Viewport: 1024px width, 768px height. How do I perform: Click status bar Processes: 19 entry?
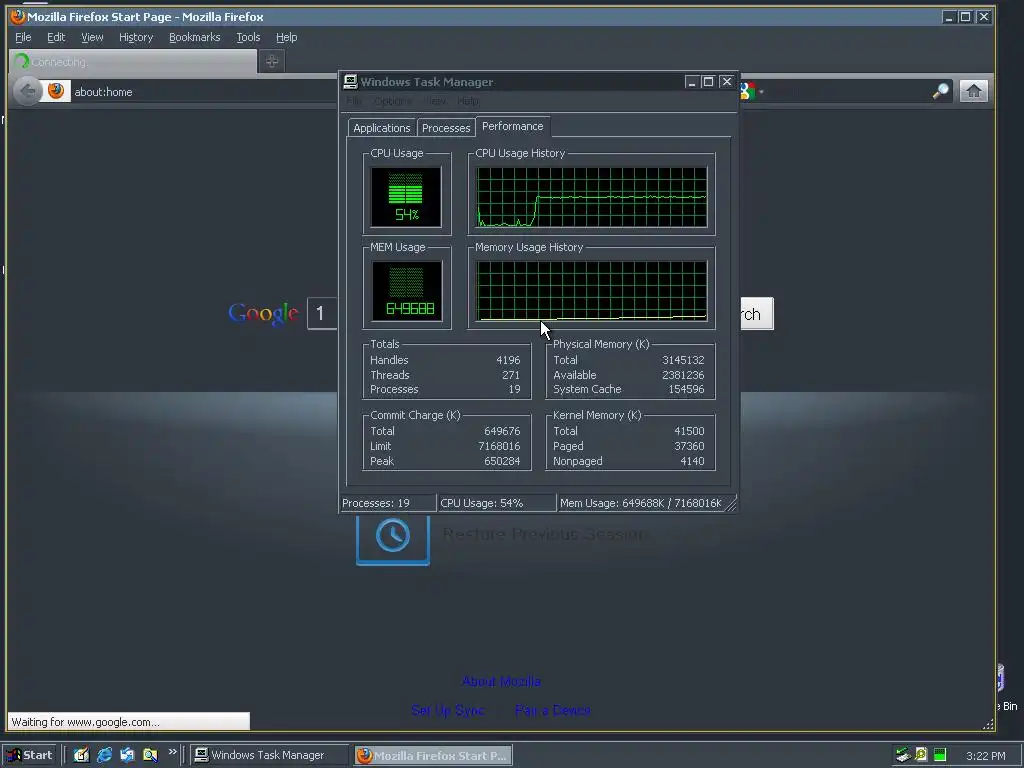click(x=388, y=503)
